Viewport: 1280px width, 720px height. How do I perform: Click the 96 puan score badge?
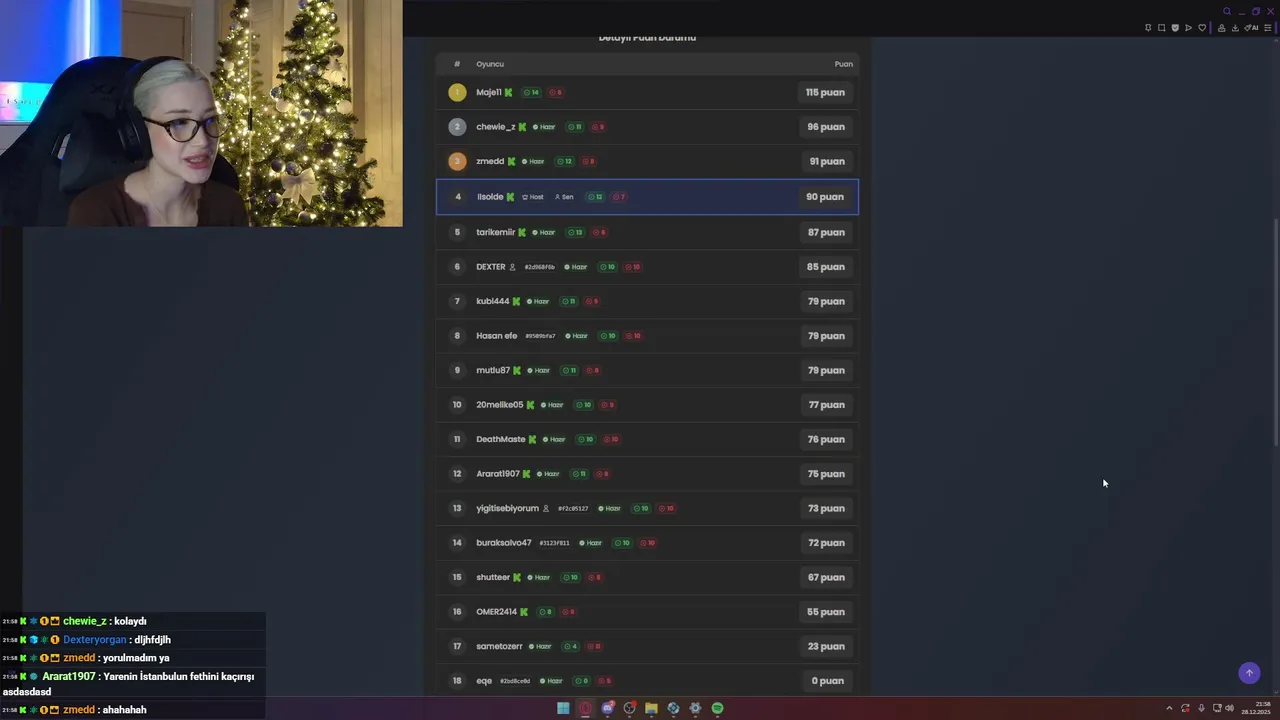[826, 127]
